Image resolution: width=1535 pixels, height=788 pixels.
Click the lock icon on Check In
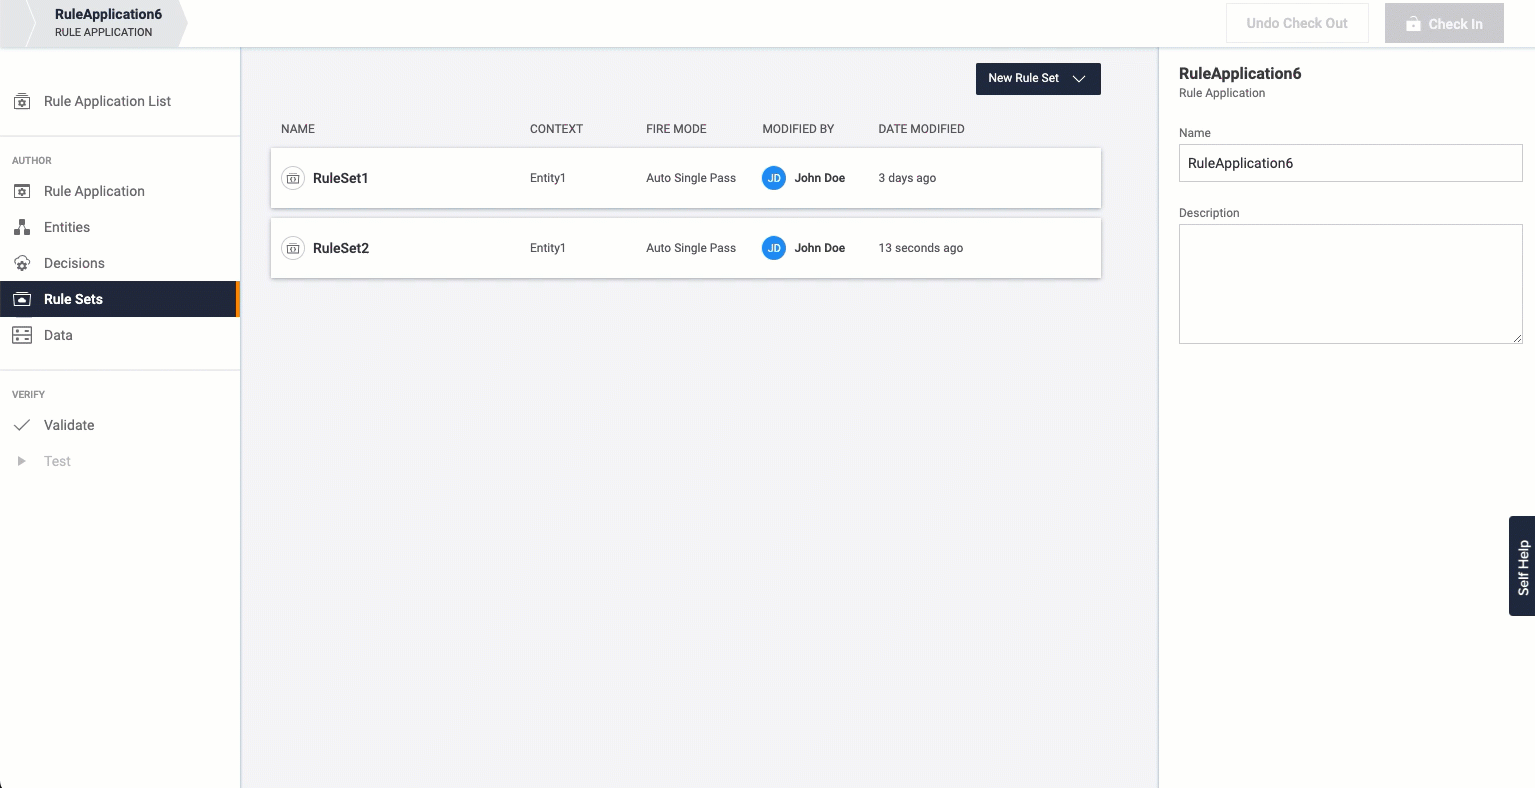[1413, 24]
